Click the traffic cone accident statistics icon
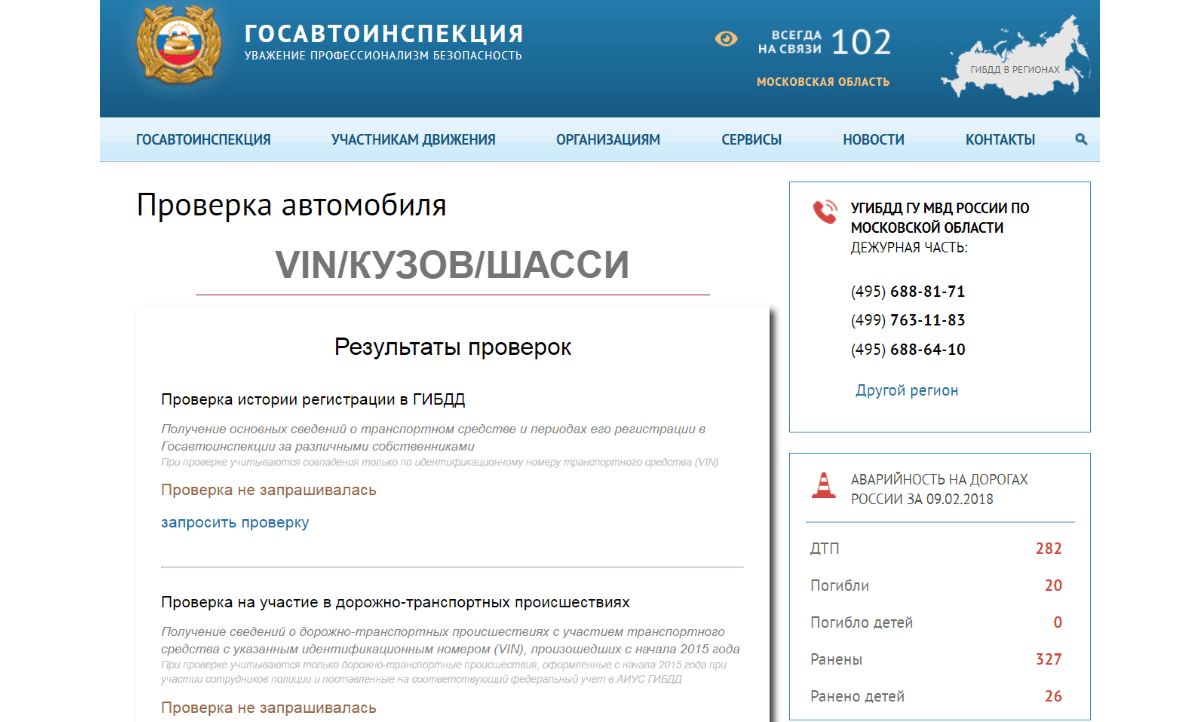Viewport: 1200px width, 722px height. click(x=822, y=484)
